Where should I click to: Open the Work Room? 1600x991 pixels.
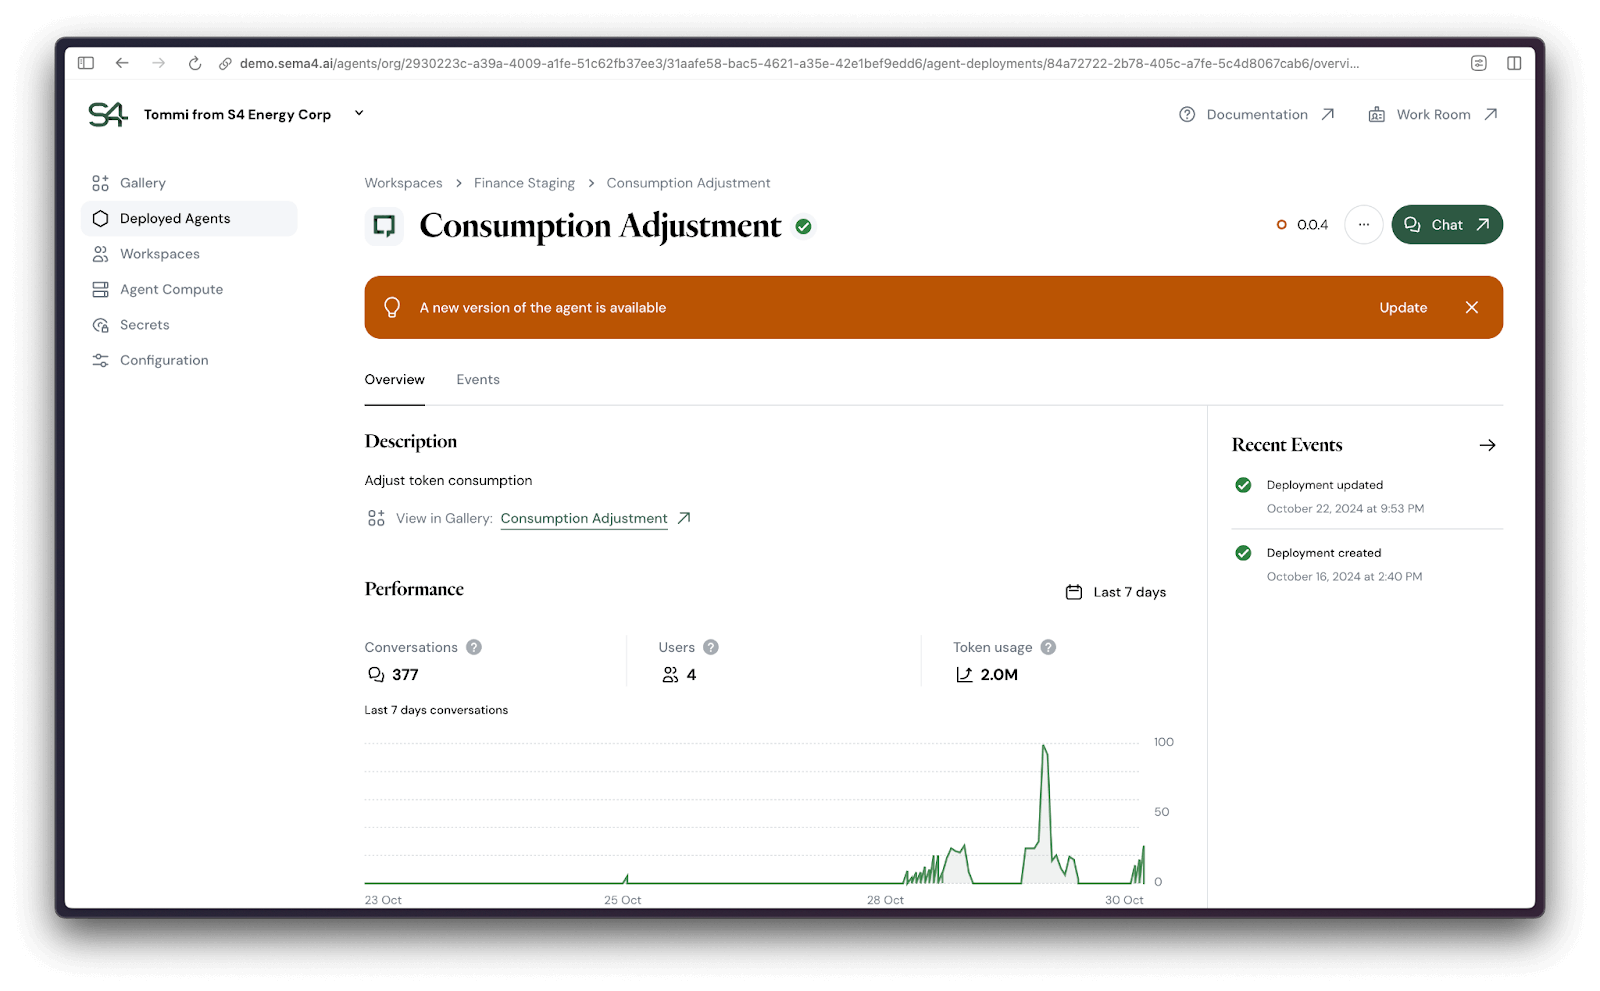(1432, 114)
